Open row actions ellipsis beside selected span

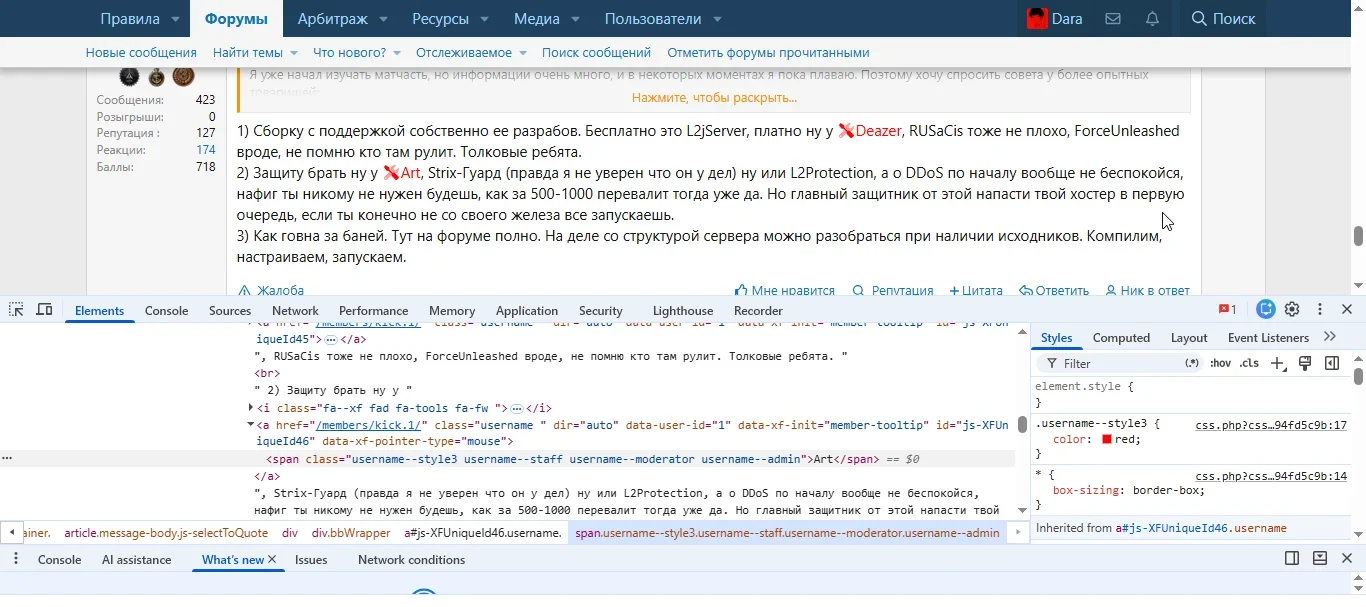point(7,459)
